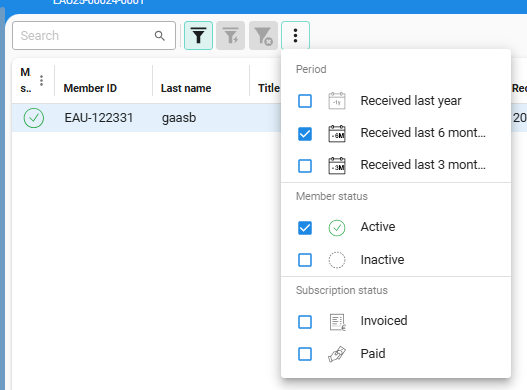The height and width of the screenshot is (390, 527).
Task: Select the Received last 6 months menu entry
Action: pyautogui.click(x=396, y=133)
